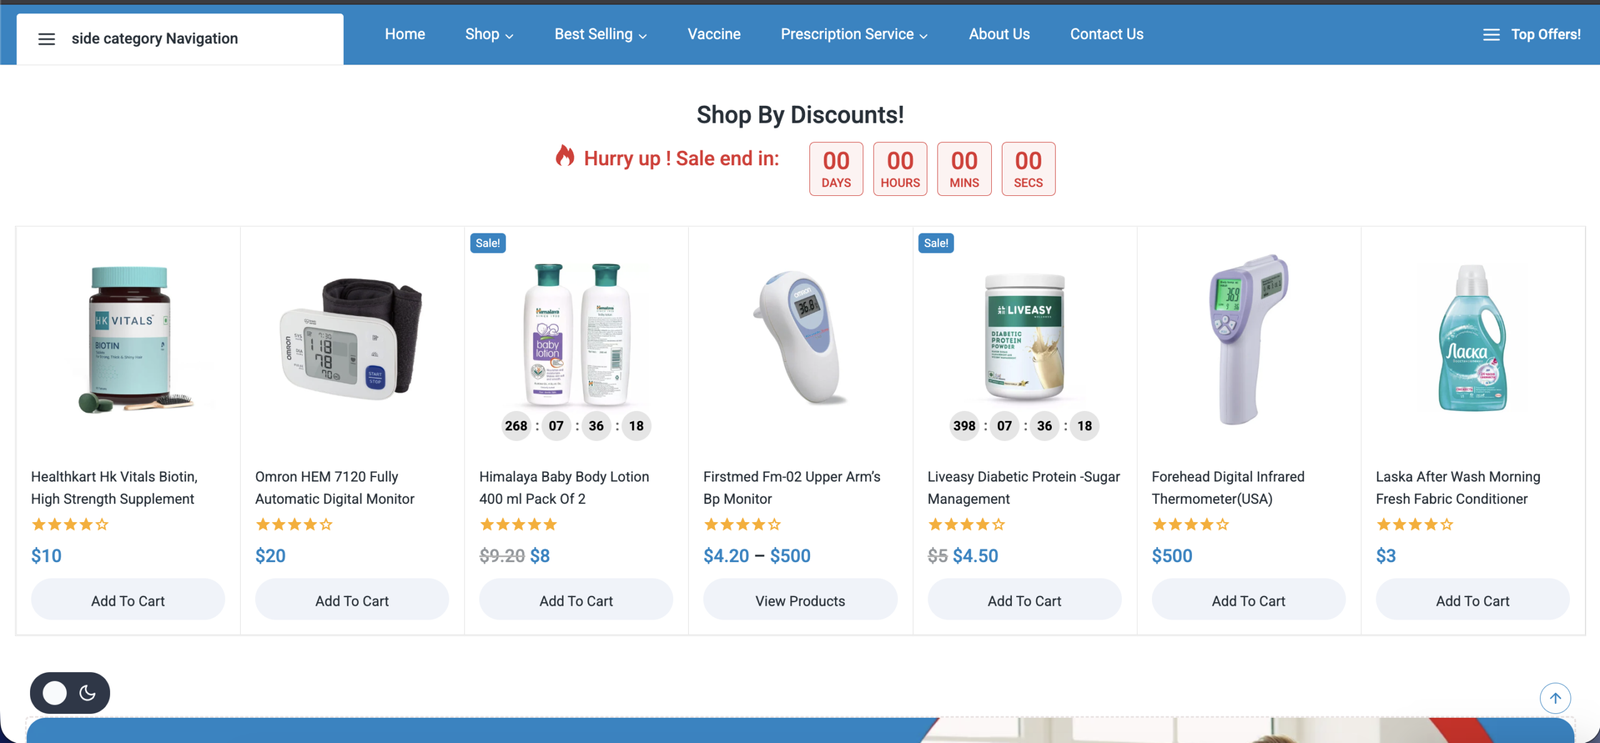This screenshot has height=743, width=1600.
Task: Expand the Best Selling dropdown
Action: coord(600,35)
